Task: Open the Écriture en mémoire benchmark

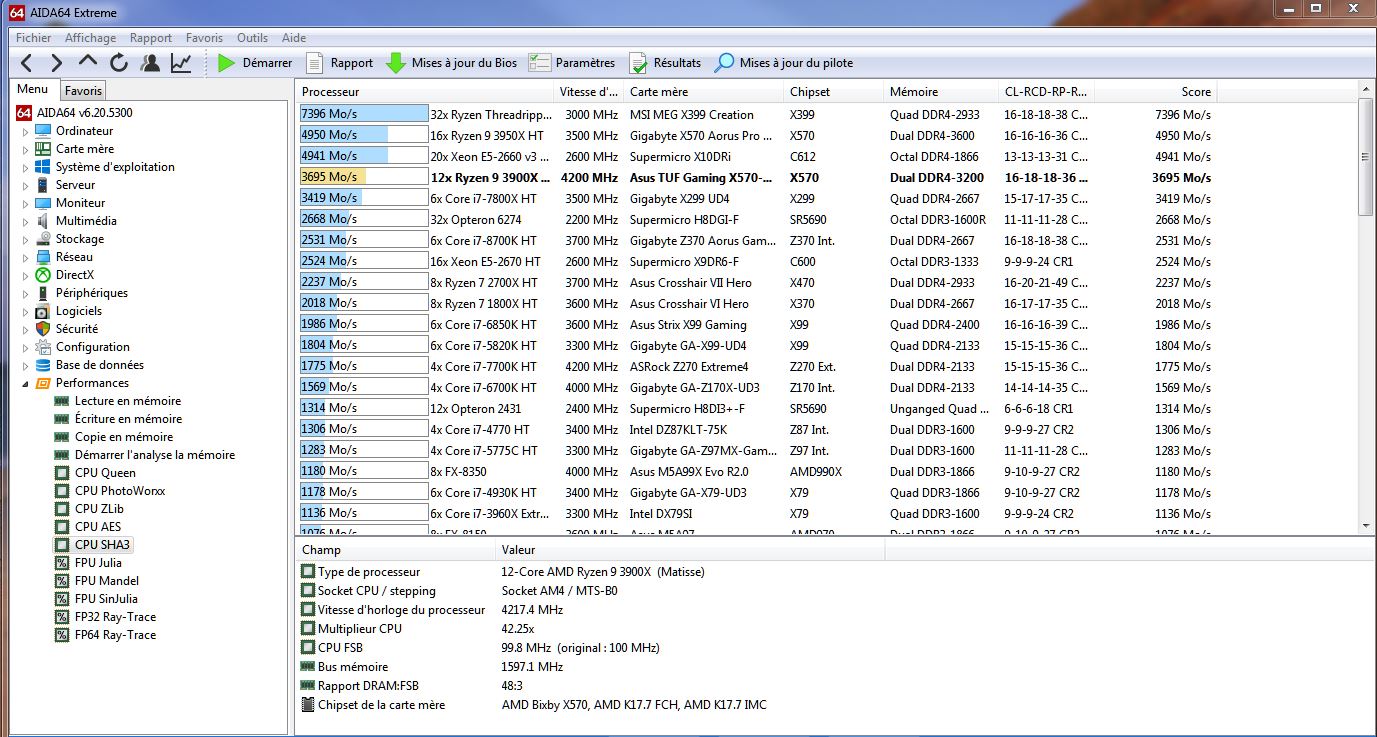Action: [128, 419]
